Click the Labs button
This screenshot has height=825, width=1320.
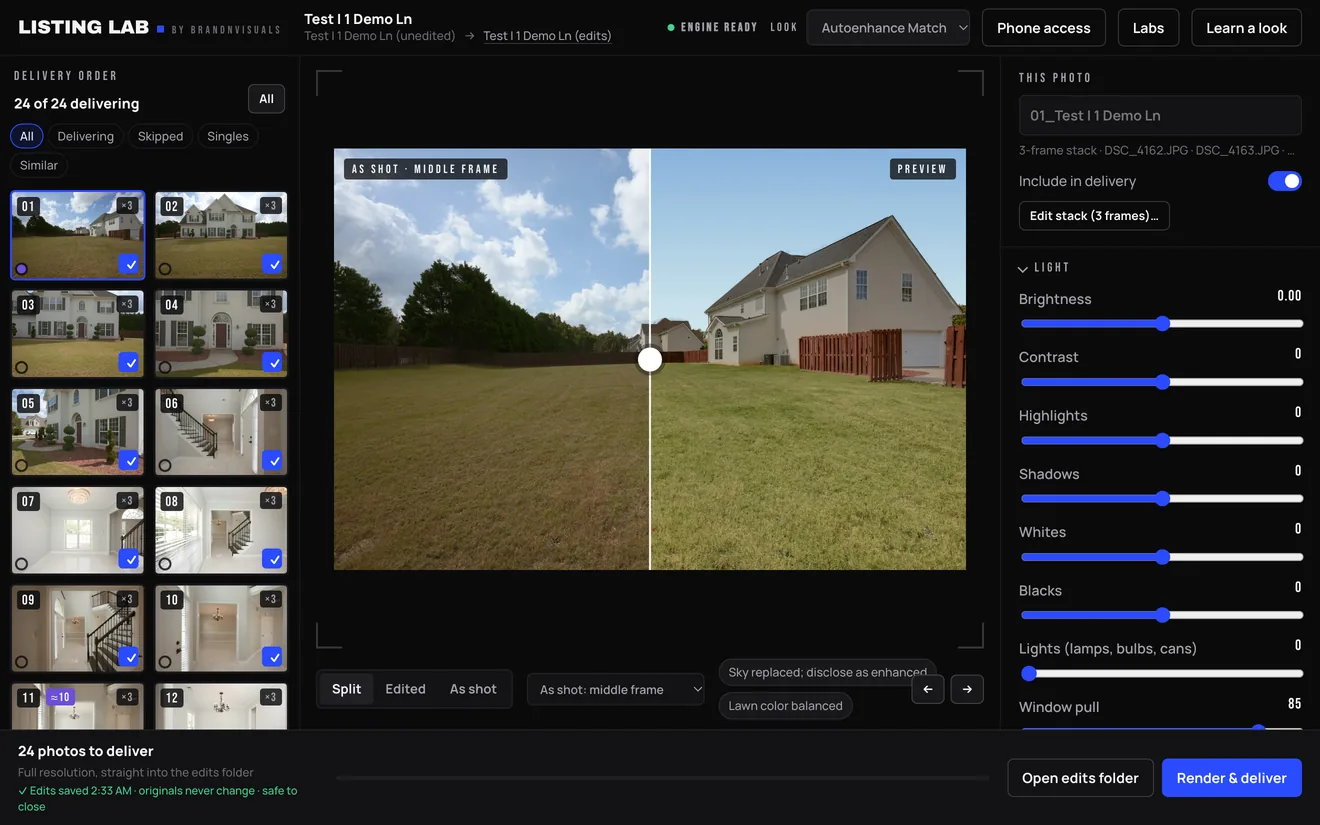[1148, 28]
